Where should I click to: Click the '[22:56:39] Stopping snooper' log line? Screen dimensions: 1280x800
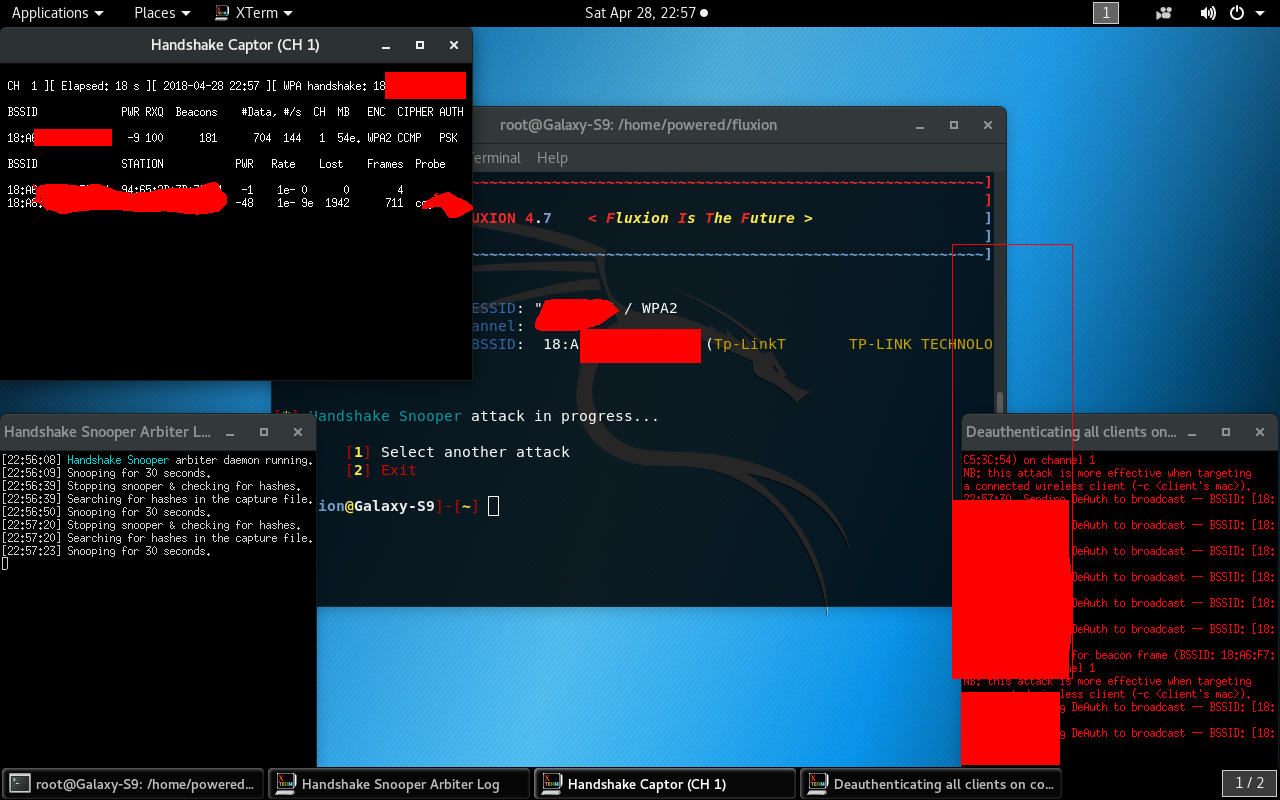[x=151, y=486]
